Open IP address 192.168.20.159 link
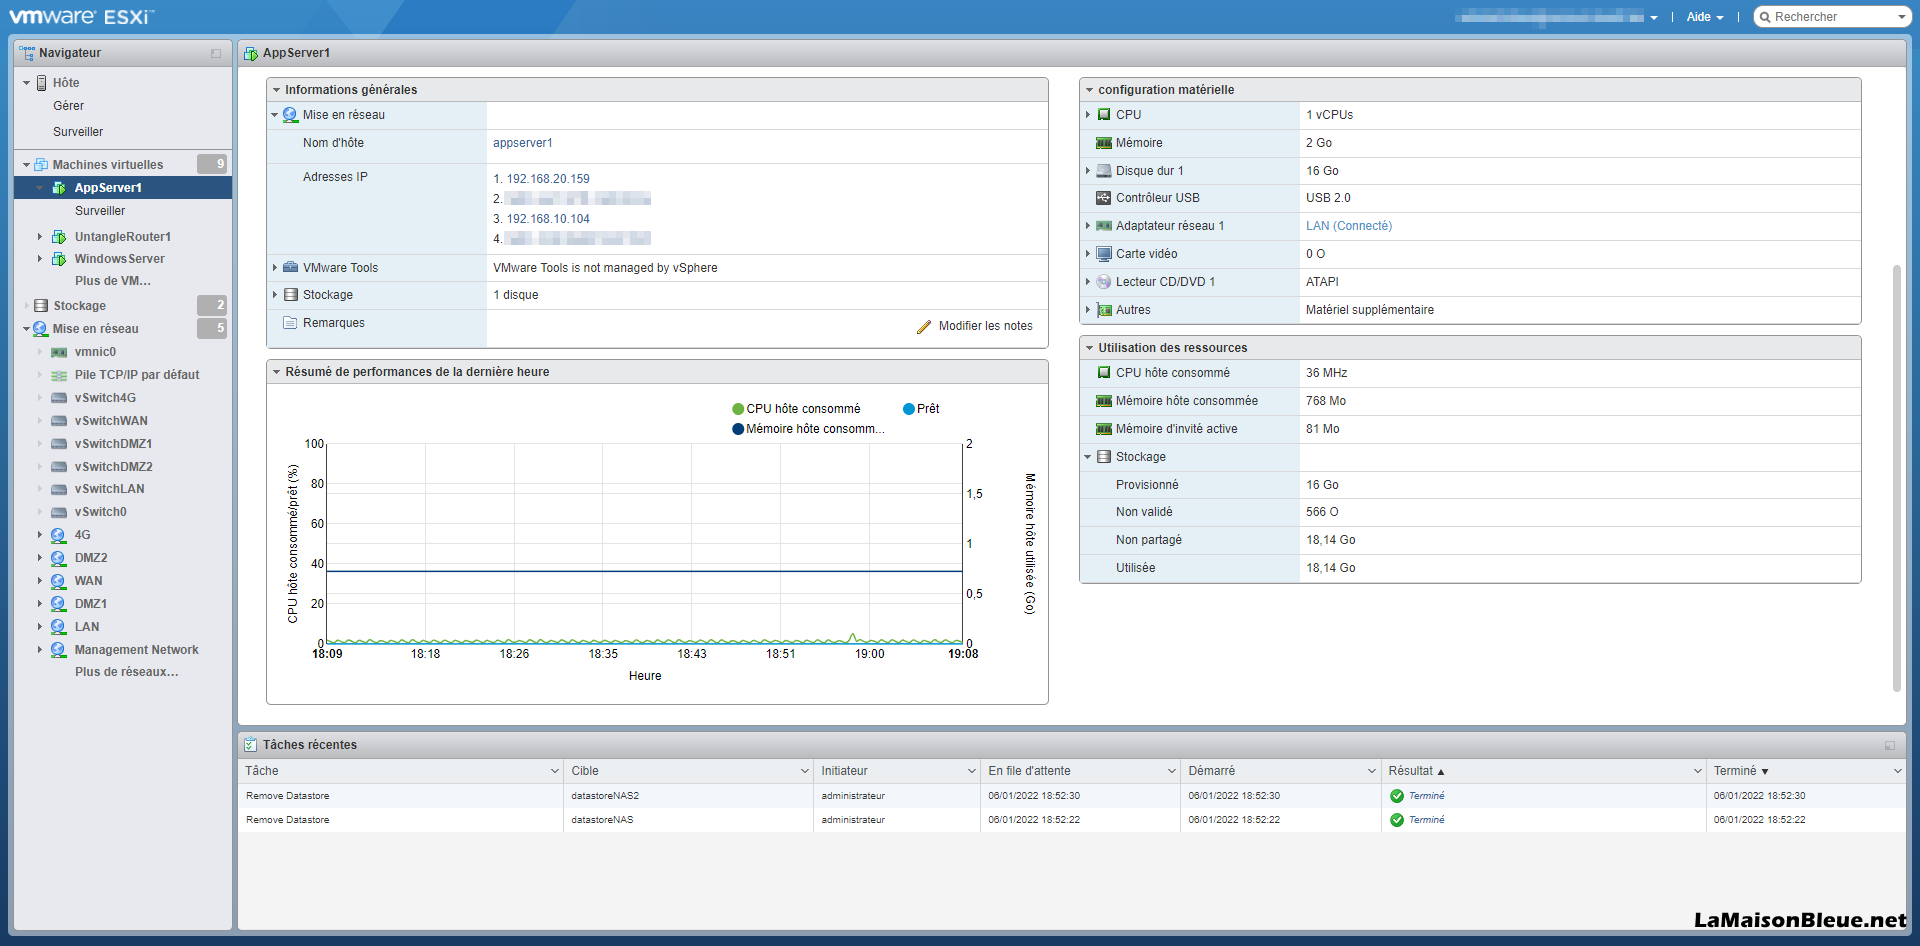 tap(548, 179)
